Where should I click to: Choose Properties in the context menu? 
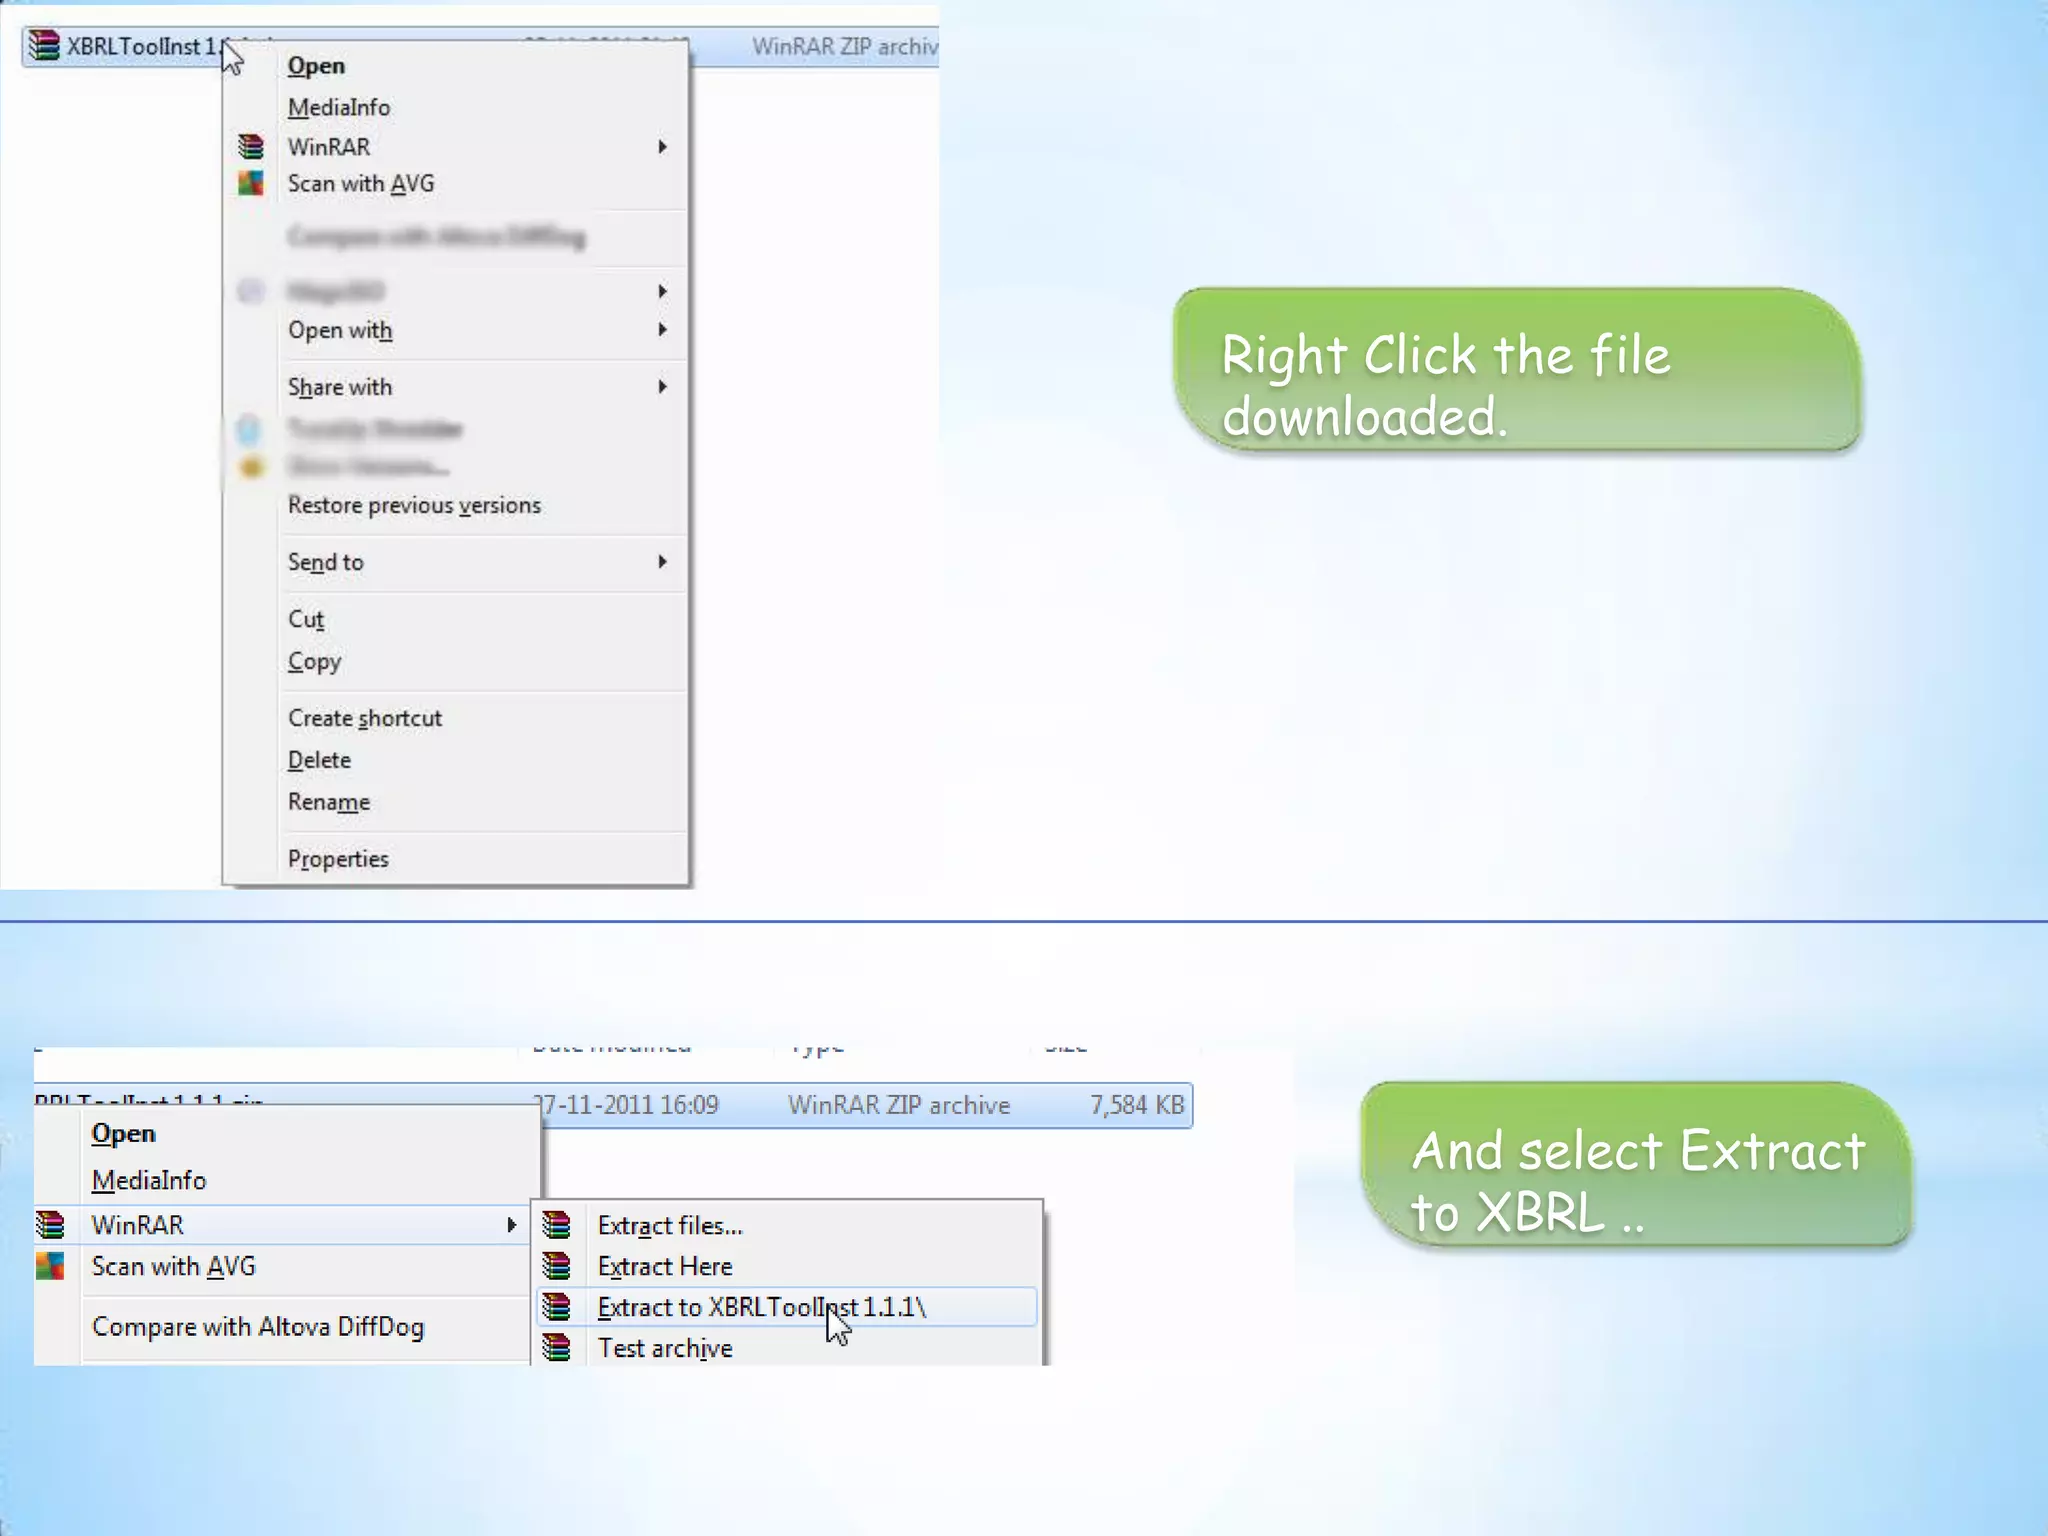[338, 859]
